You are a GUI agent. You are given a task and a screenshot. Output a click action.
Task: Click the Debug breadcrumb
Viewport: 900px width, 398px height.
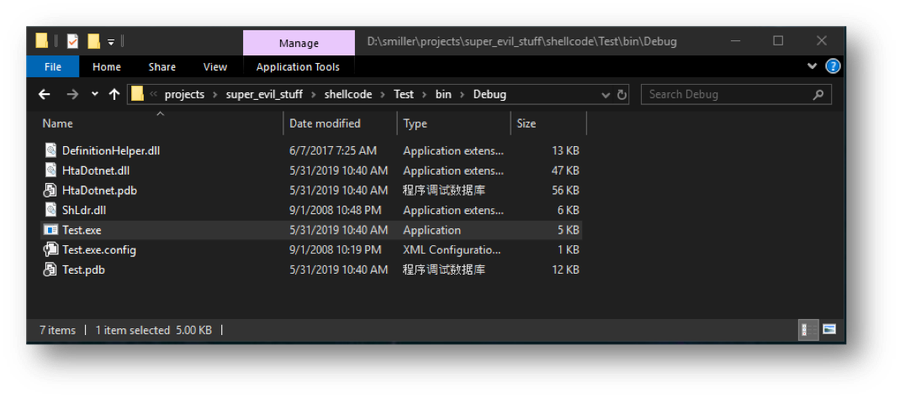(490, 95)
